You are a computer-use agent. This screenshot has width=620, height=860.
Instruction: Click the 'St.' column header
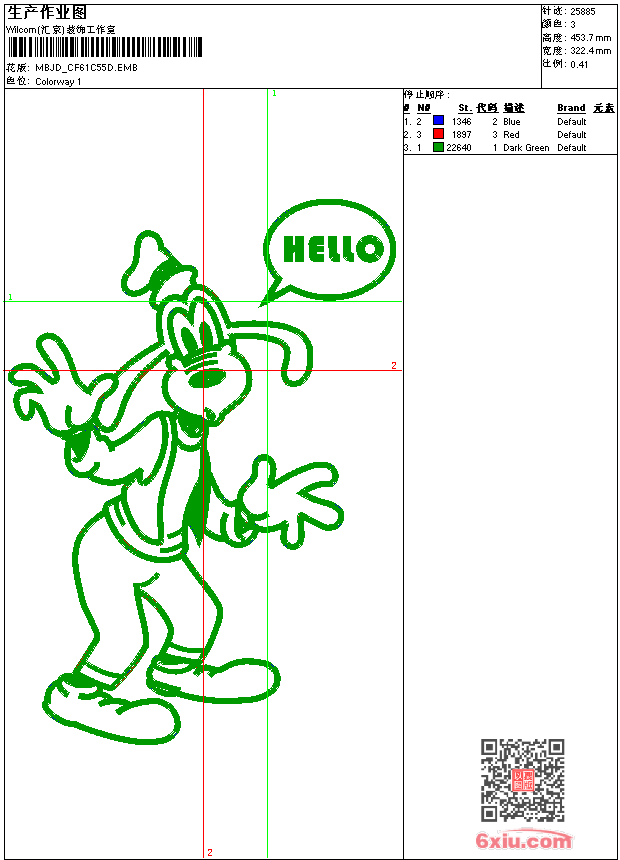click(465, 108)
